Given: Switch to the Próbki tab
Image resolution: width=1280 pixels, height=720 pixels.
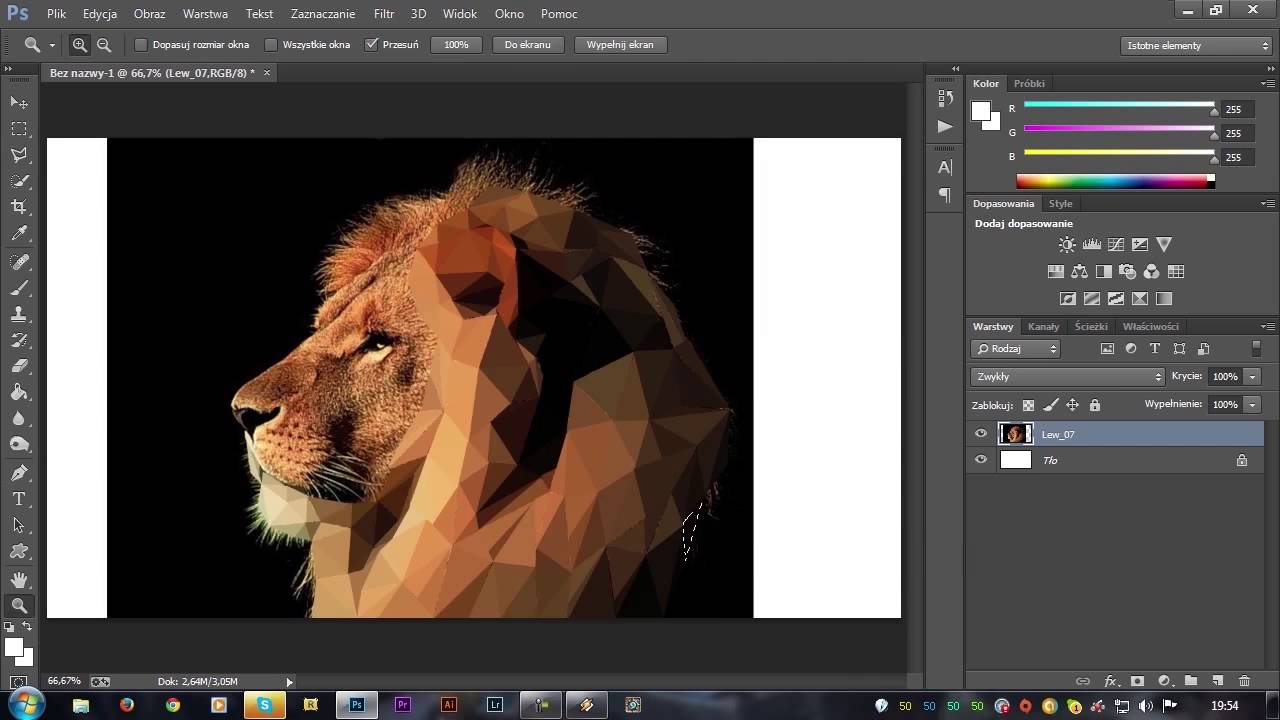Looking at the screenshot, I should pyautogui.click(x=1029, y=84).
